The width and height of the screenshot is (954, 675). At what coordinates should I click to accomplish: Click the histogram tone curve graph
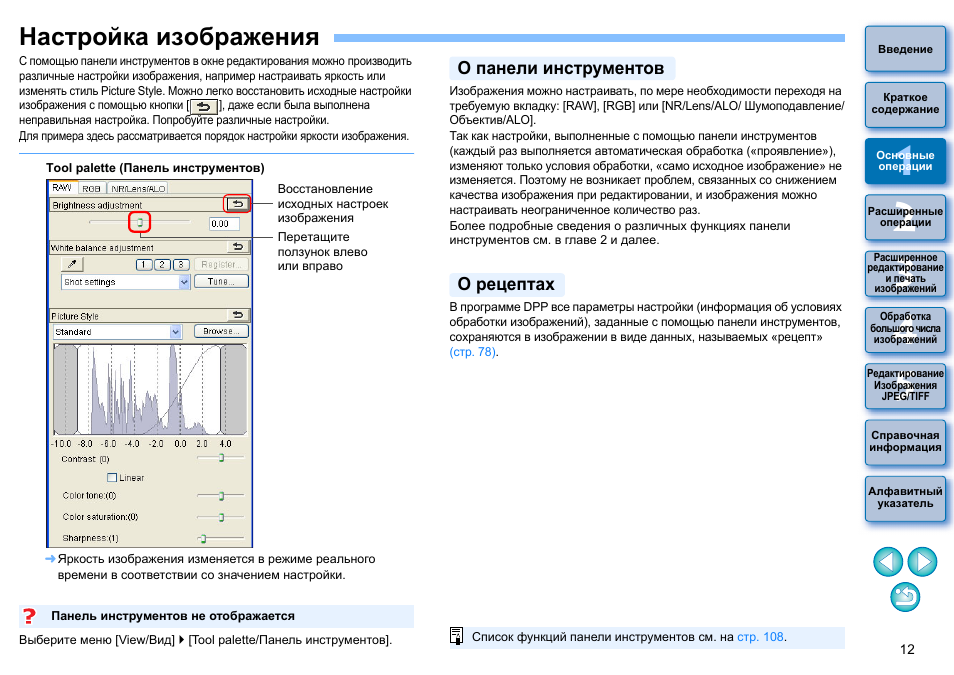(150, 390)
